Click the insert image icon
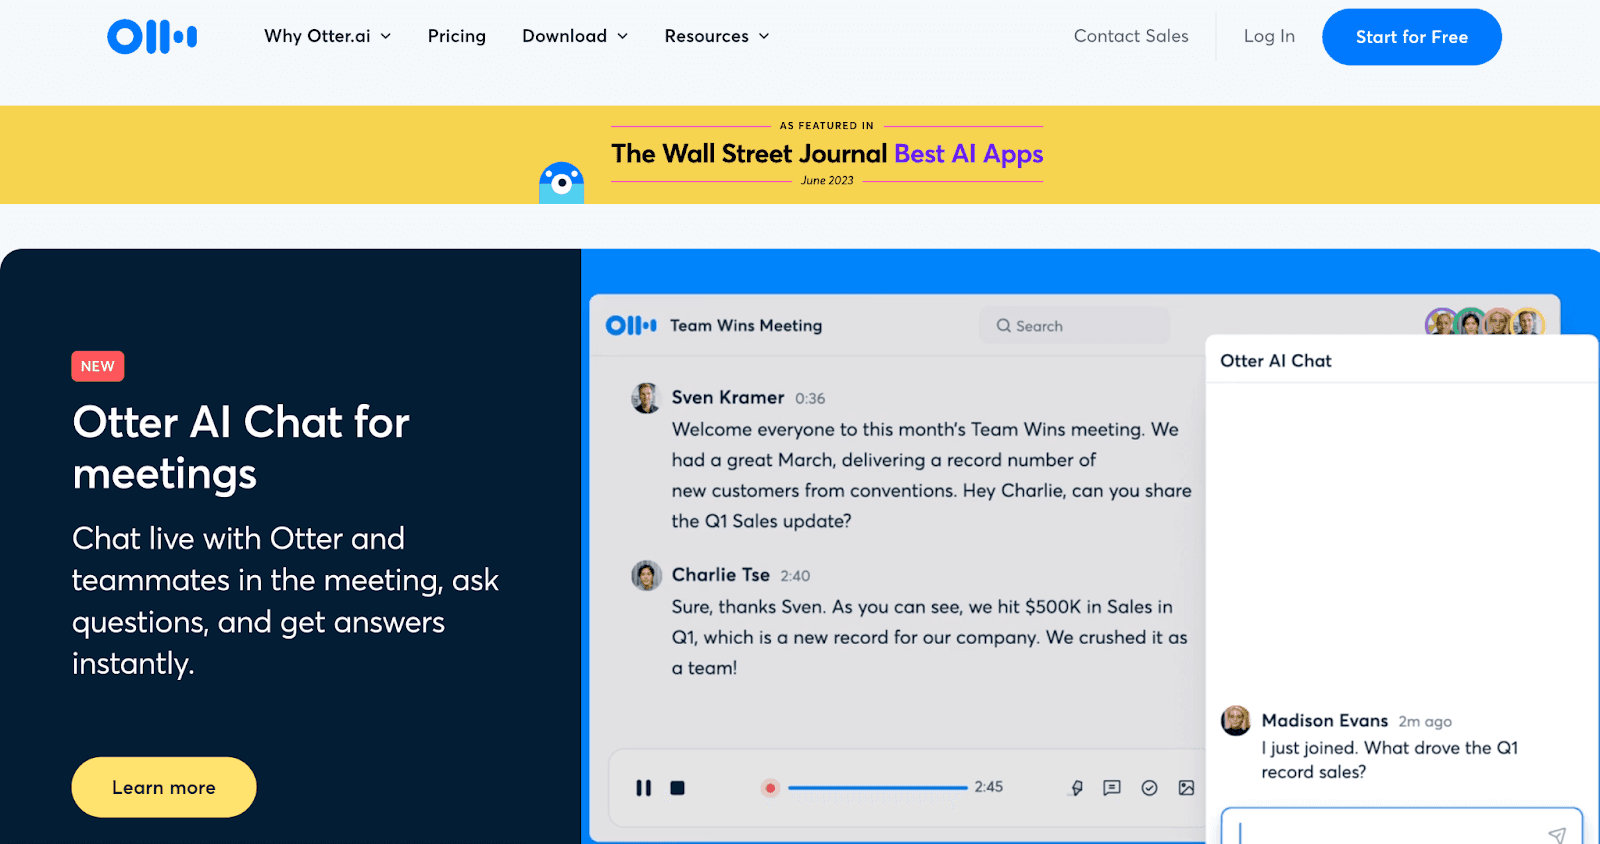 click(1186, 788)
